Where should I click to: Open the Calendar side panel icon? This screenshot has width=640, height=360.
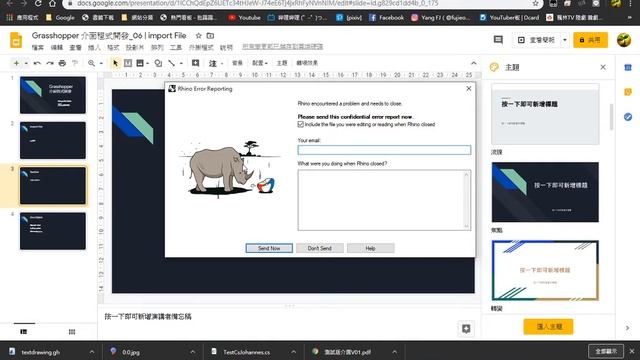point(628,67)
